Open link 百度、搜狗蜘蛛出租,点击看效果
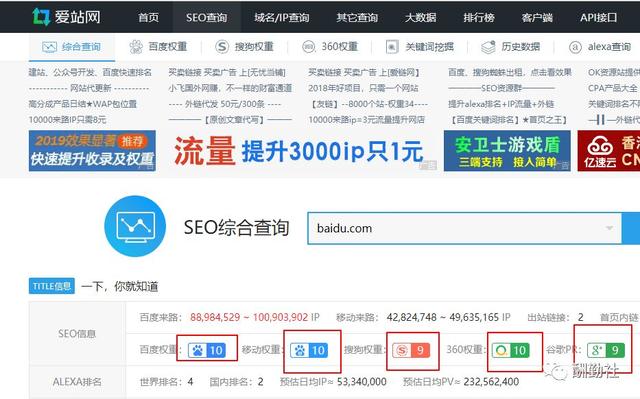 (510, 73)
